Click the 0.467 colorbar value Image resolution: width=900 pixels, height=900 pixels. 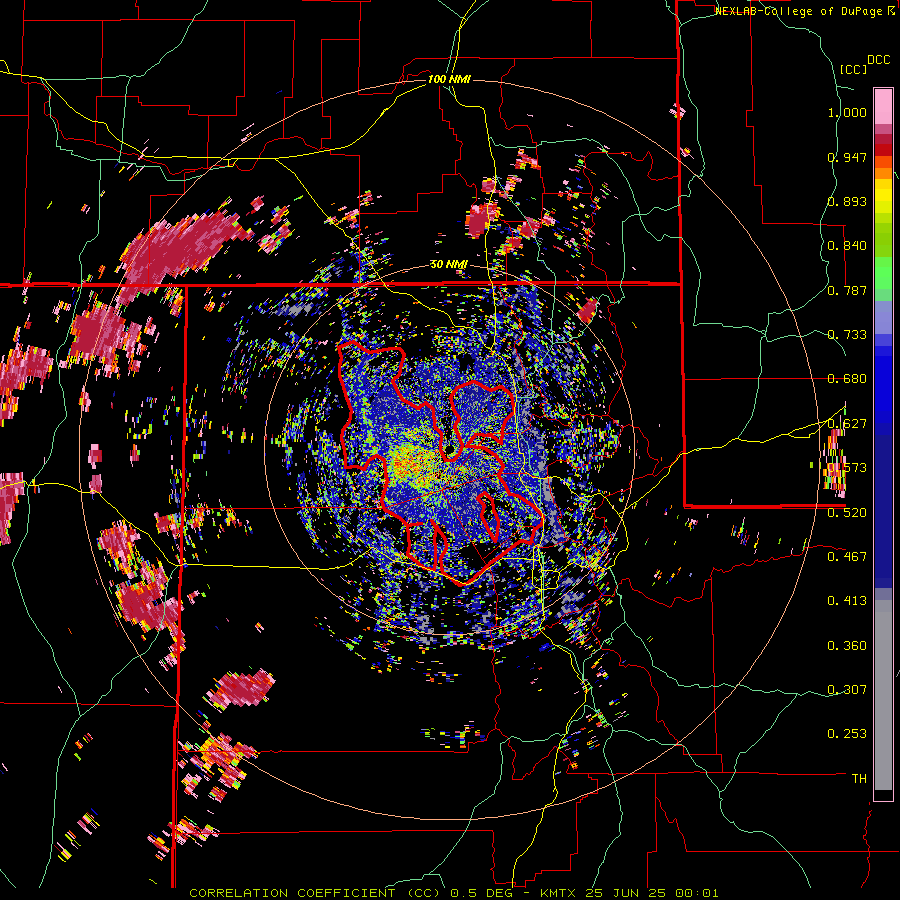coord(847,556)
